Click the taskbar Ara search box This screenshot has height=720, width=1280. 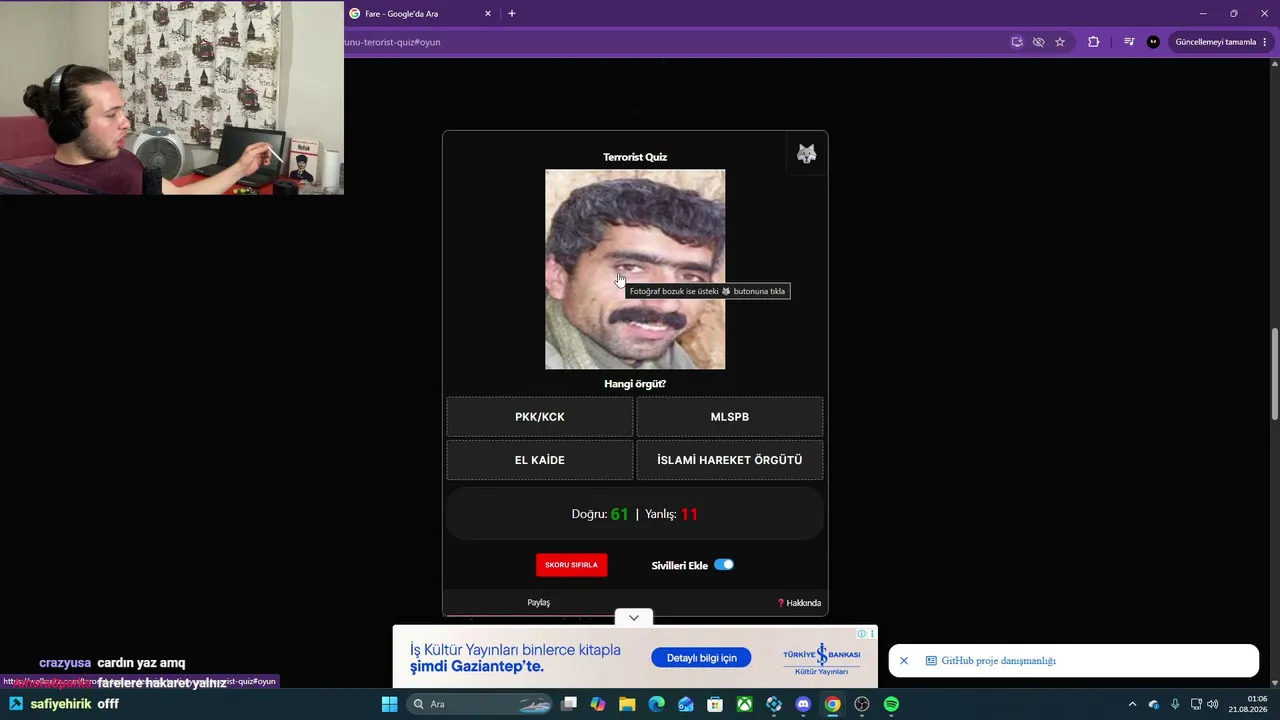tap(479, 704)
